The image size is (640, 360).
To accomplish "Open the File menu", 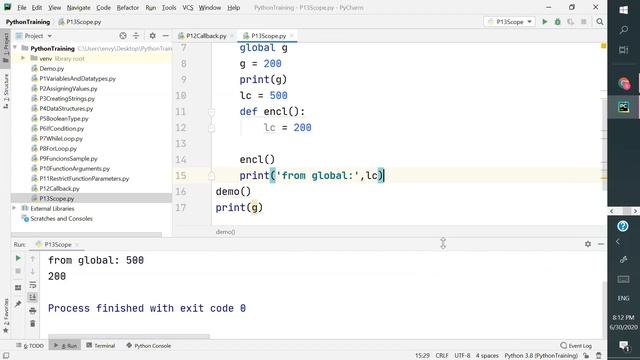I will [x=22, y=7].
